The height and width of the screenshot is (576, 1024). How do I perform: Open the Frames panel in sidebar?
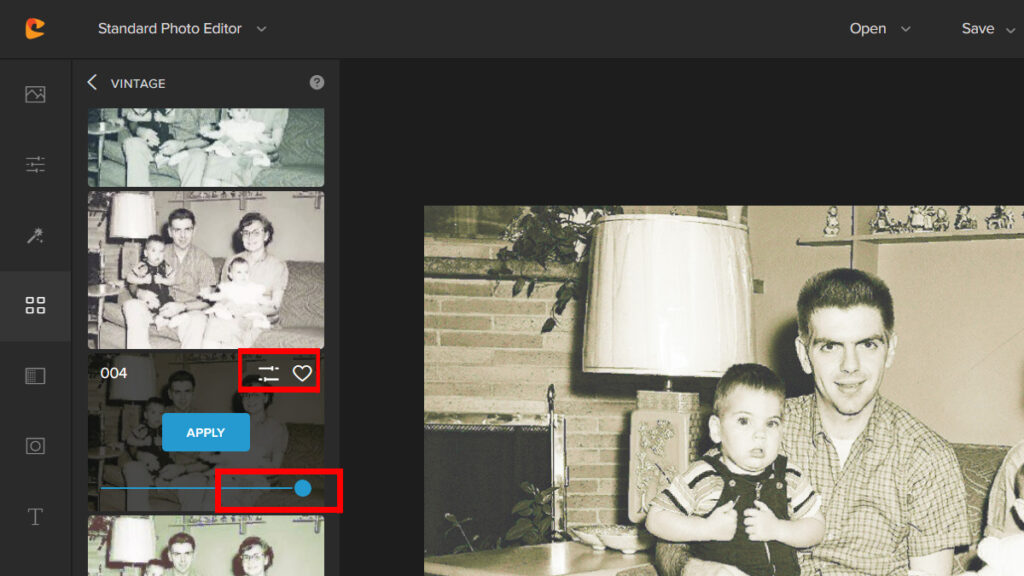(x=35, y=446)
